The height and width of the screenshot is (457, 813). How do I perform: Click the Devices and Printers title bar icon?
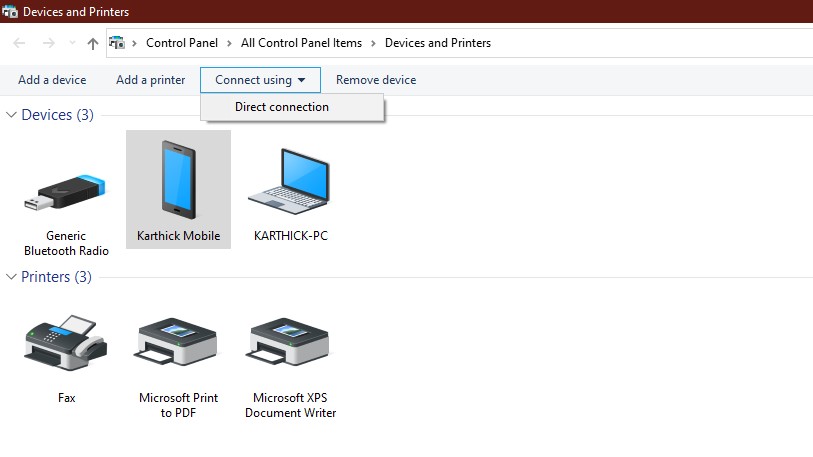pyautogui.click(x=10, y=11)
